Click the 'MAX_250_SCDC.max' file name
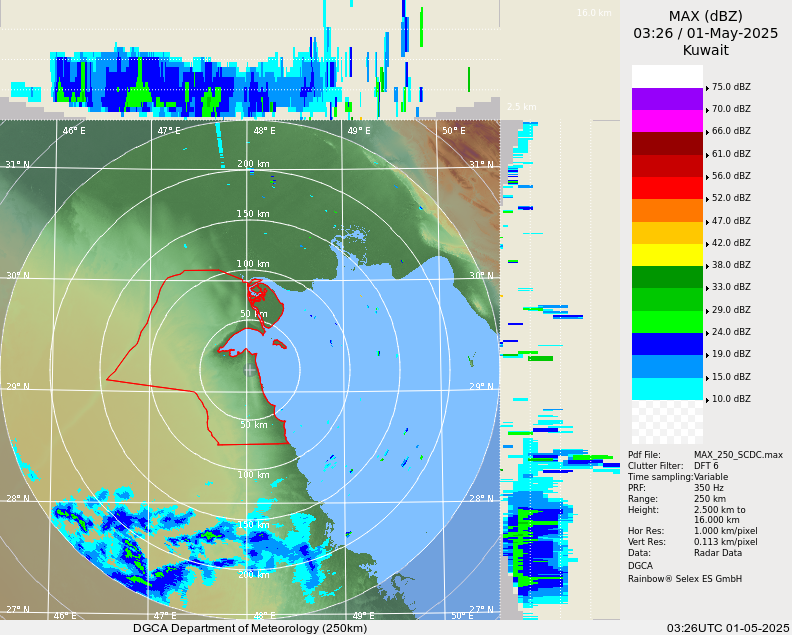This screenshot has width=792, height=635. click(738, 455)
